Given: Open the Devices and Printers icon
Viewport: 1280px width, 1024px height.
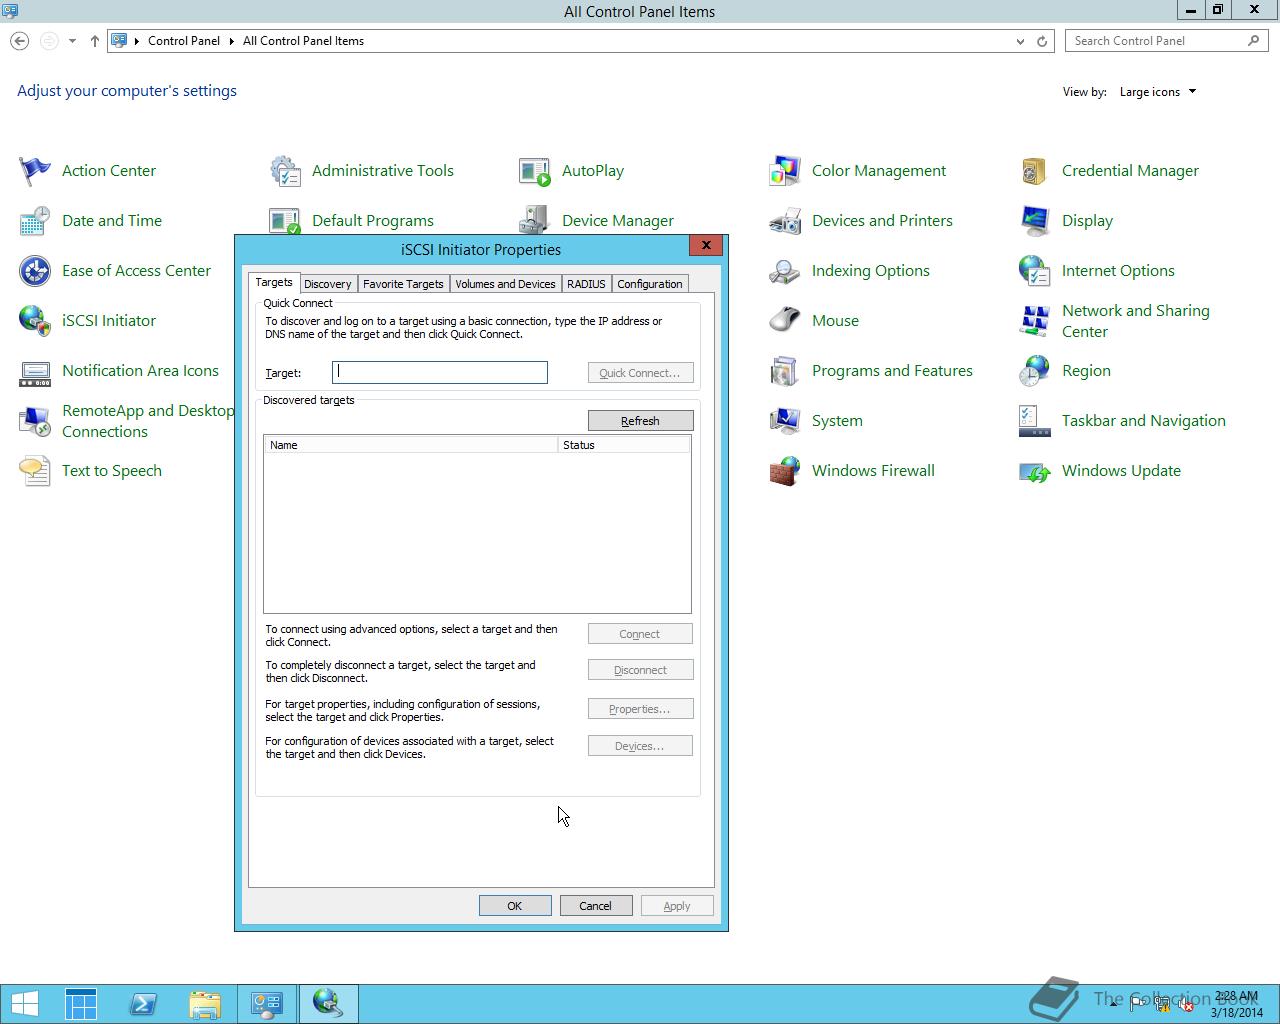Looking at the screenshot, I should coord(785,221).
